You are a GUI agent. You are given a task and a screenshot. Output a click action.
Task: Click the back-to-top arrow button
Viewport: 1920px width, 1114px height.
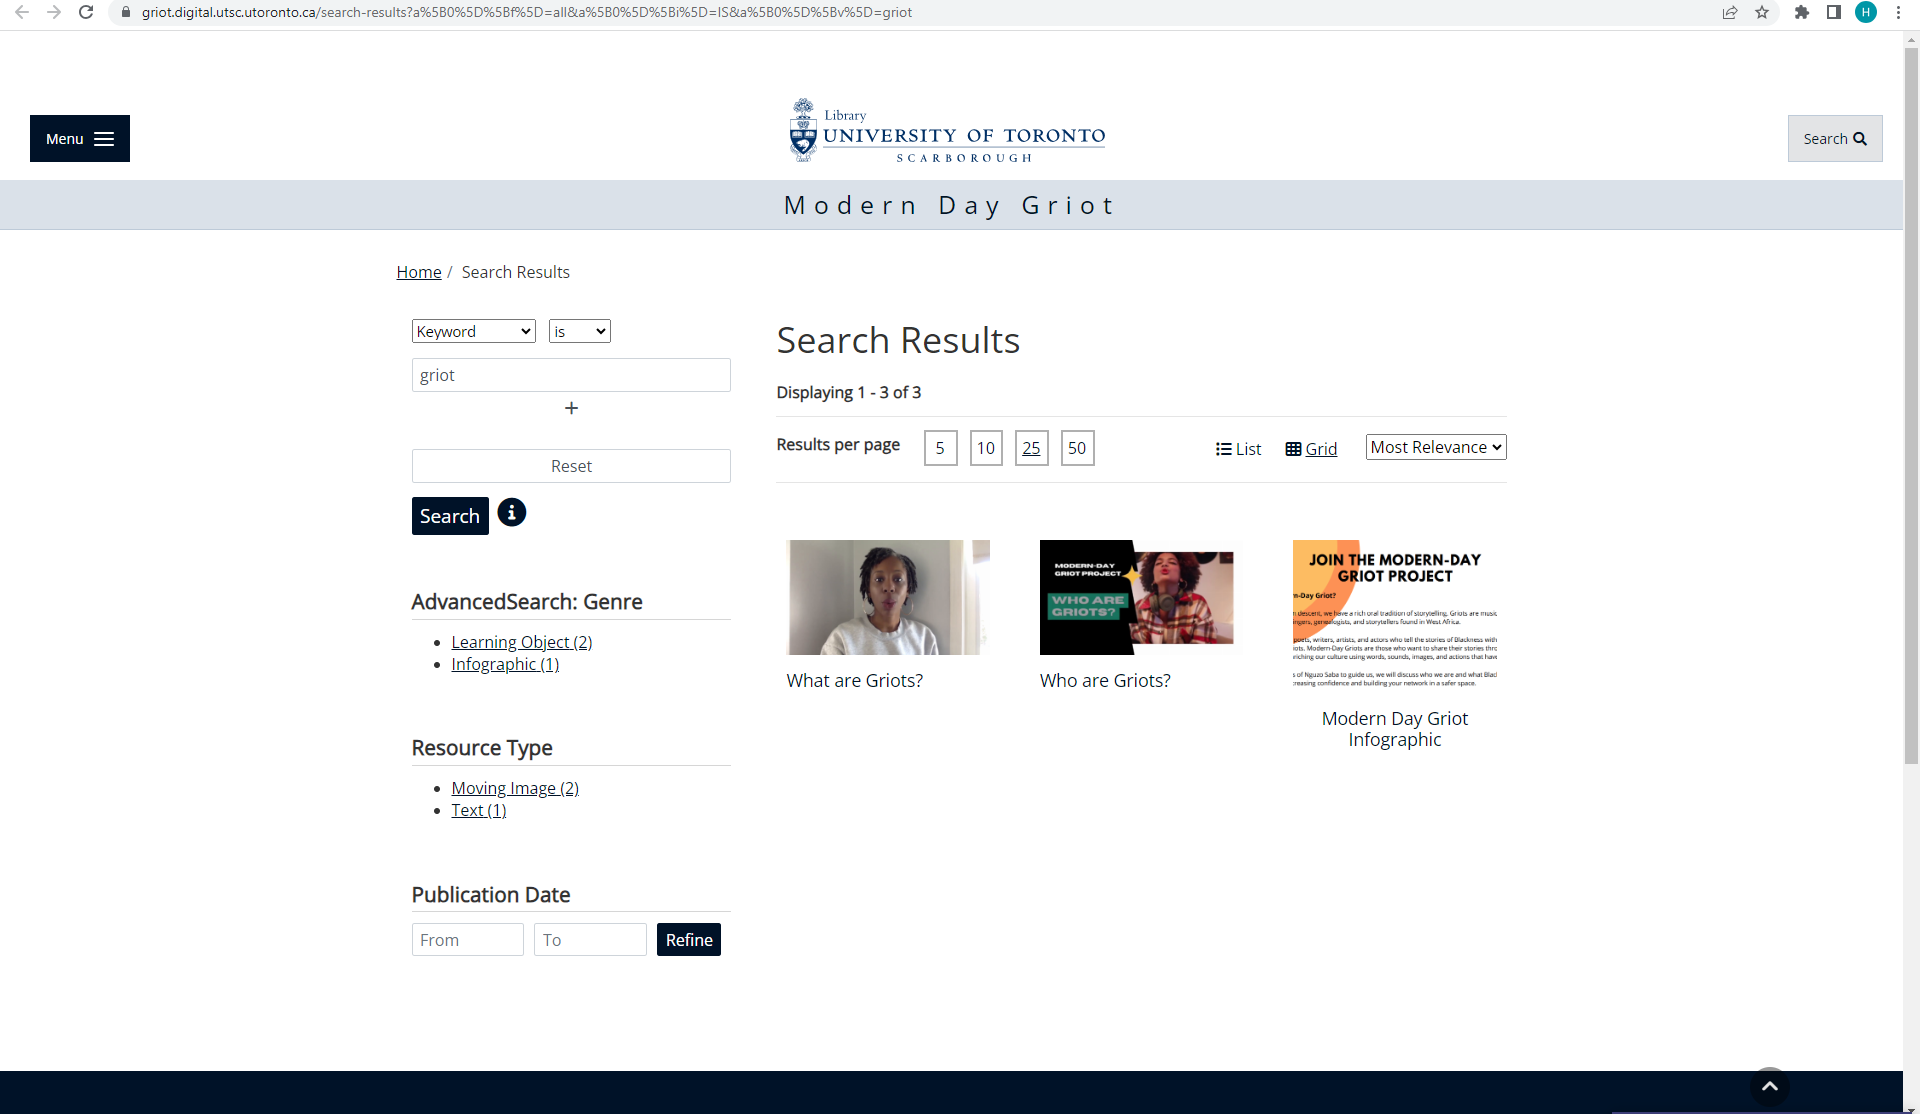1770,1086
